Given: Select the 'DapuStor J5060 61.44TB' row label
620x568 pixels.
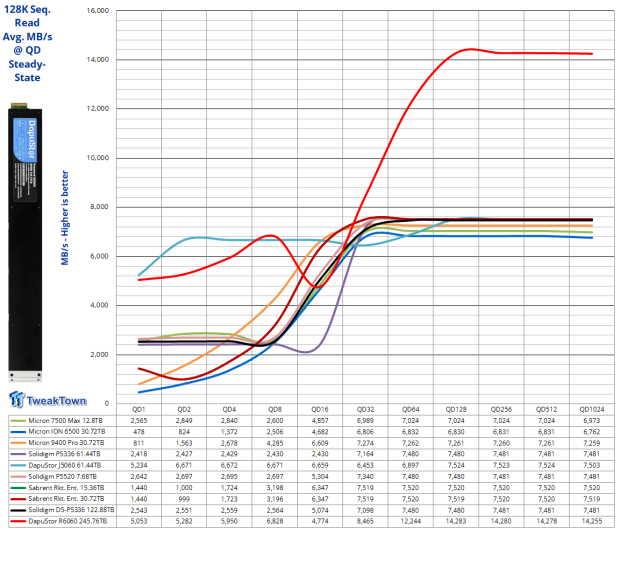Looking at the screenshot, I should point(65,466).
